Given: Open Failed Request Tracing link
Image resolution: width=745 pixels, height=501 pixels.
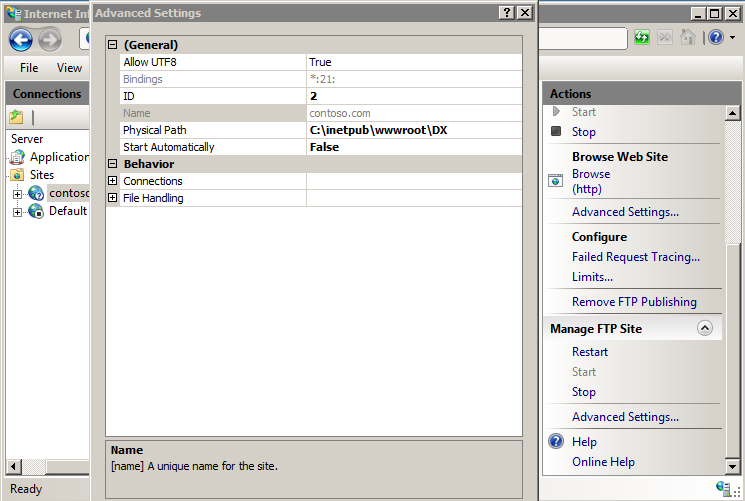Looking at the screenshot, I should 636,257.
